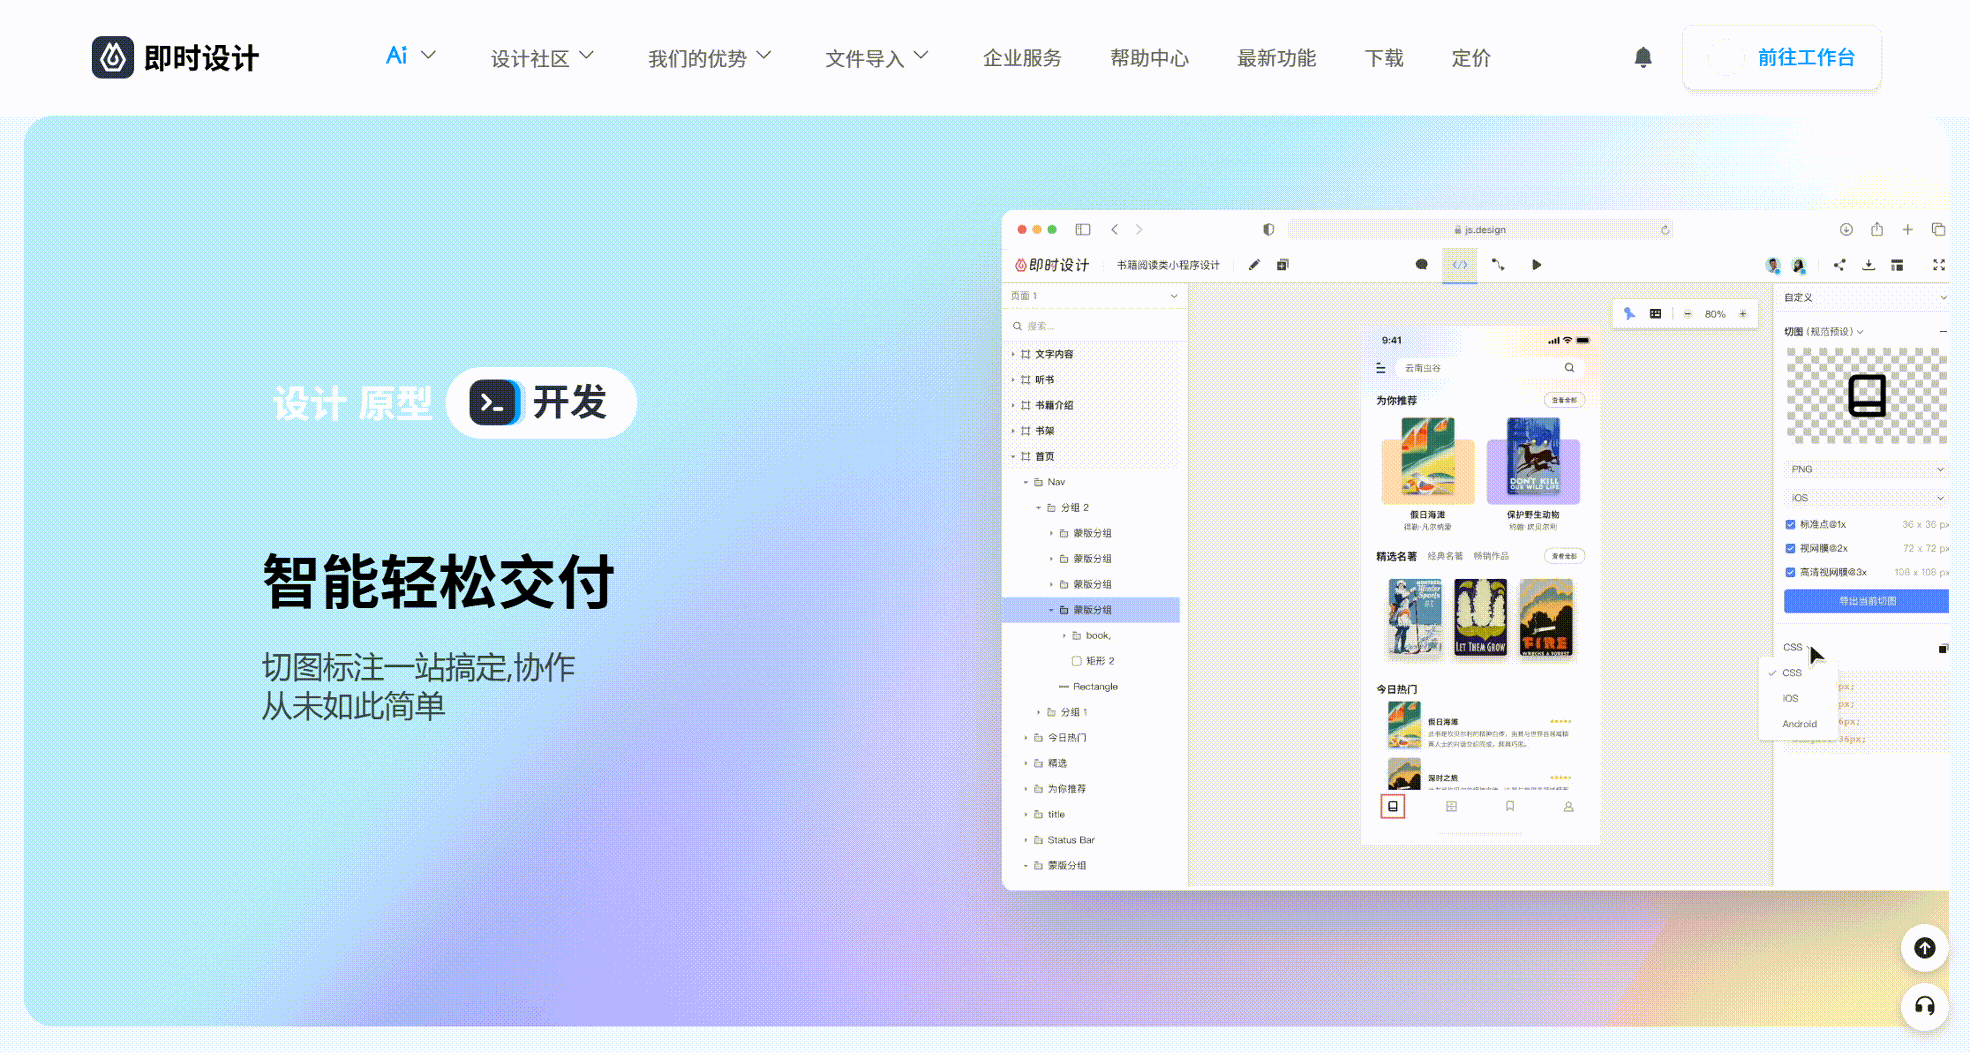Select Android in the code language menu

click(x=1799, y=724)
